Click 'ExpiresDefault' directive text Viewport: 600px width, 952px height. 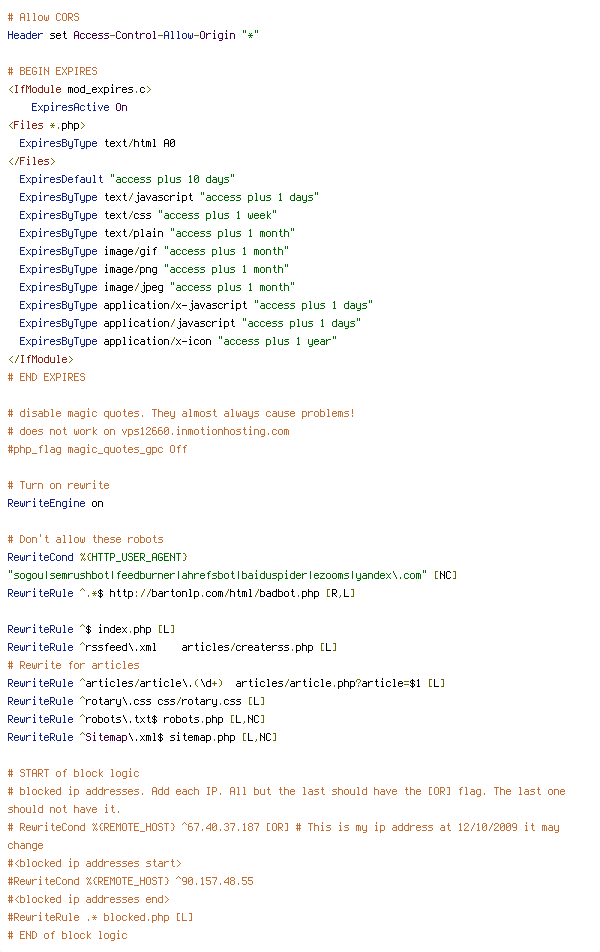click(x=61, y=179)
